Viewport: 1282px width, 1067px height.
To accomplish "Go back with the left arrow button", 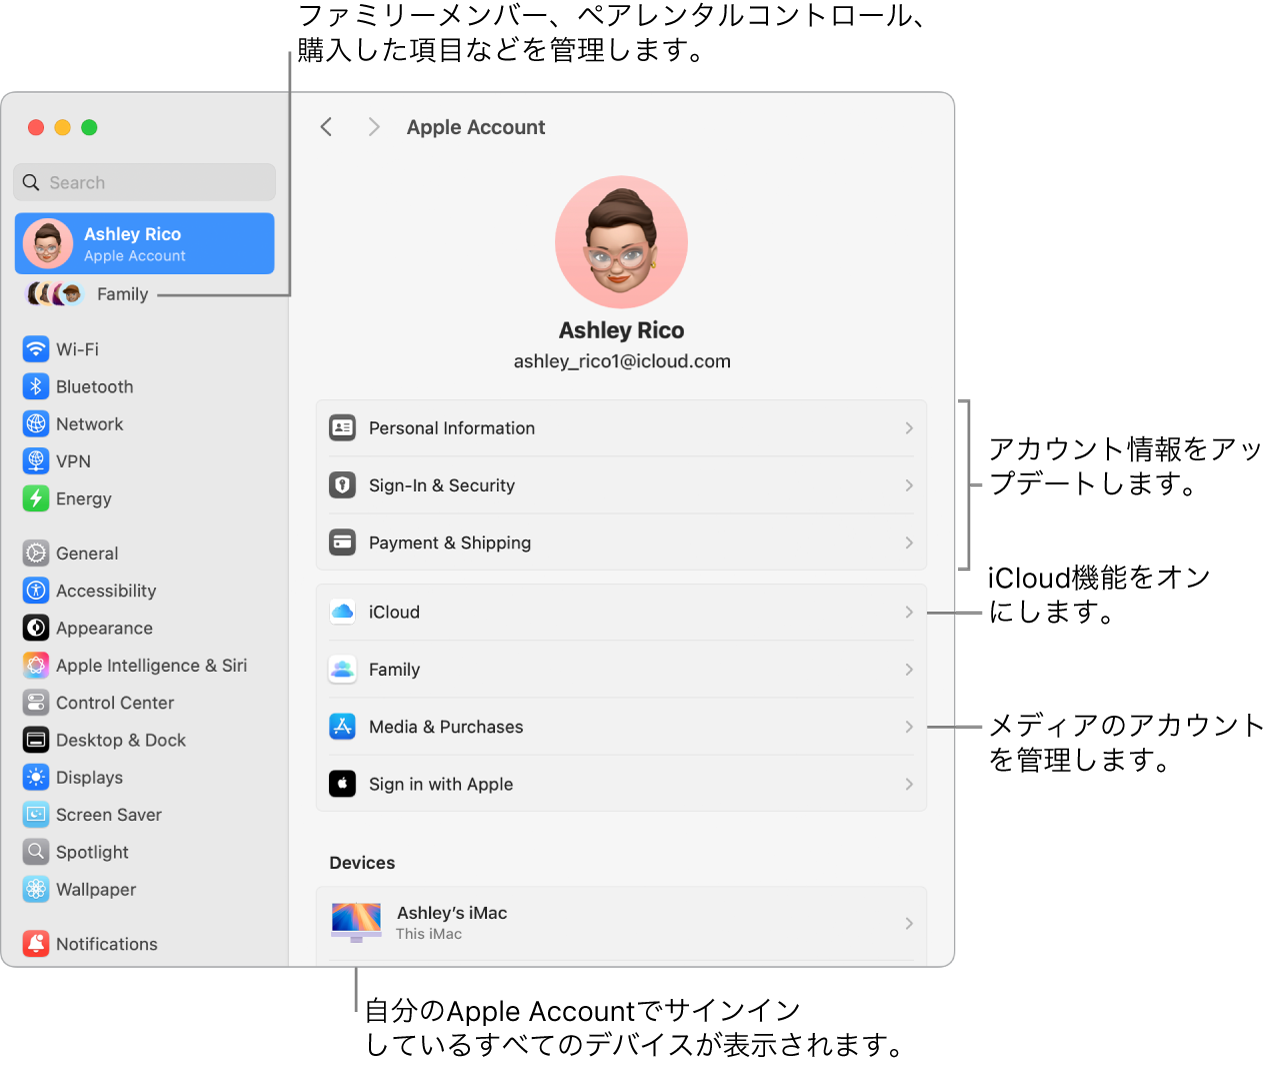I will pos(326,127).
